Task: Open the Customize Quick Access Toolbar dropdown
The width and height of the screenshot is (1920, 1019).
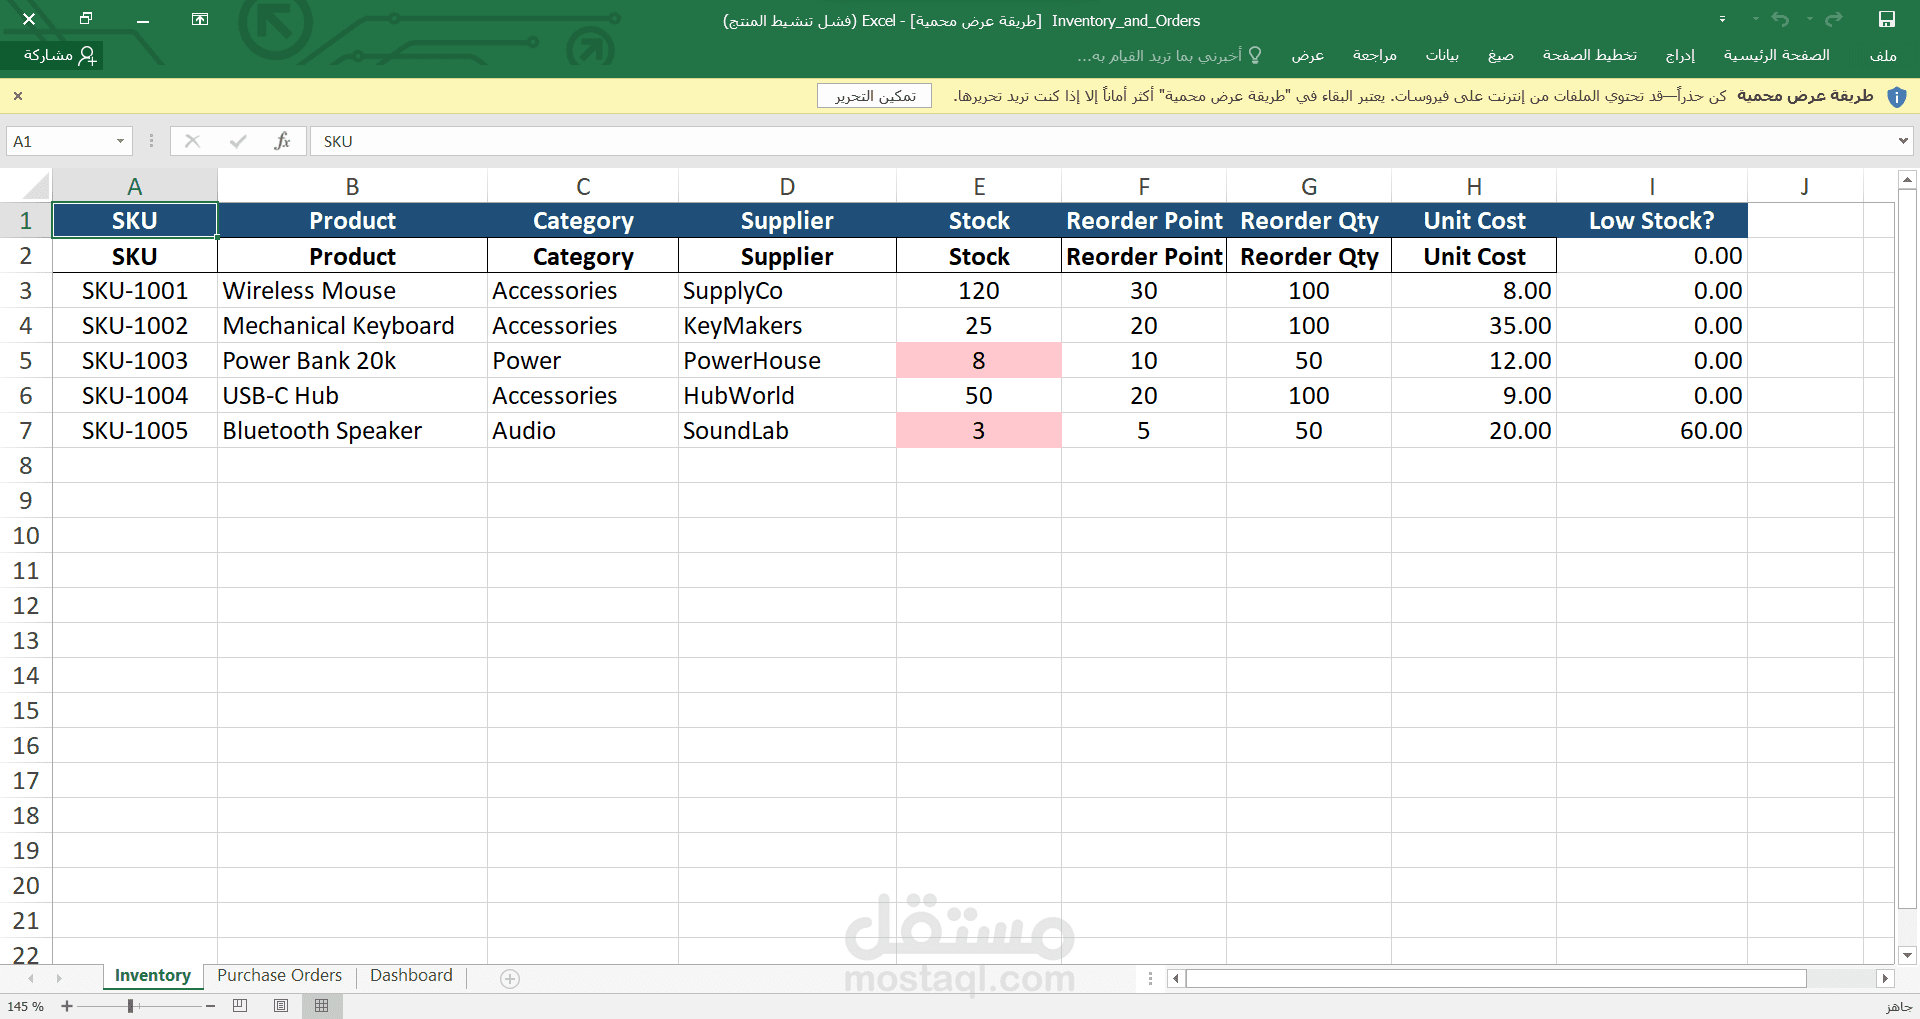Action: point(1722,20)
